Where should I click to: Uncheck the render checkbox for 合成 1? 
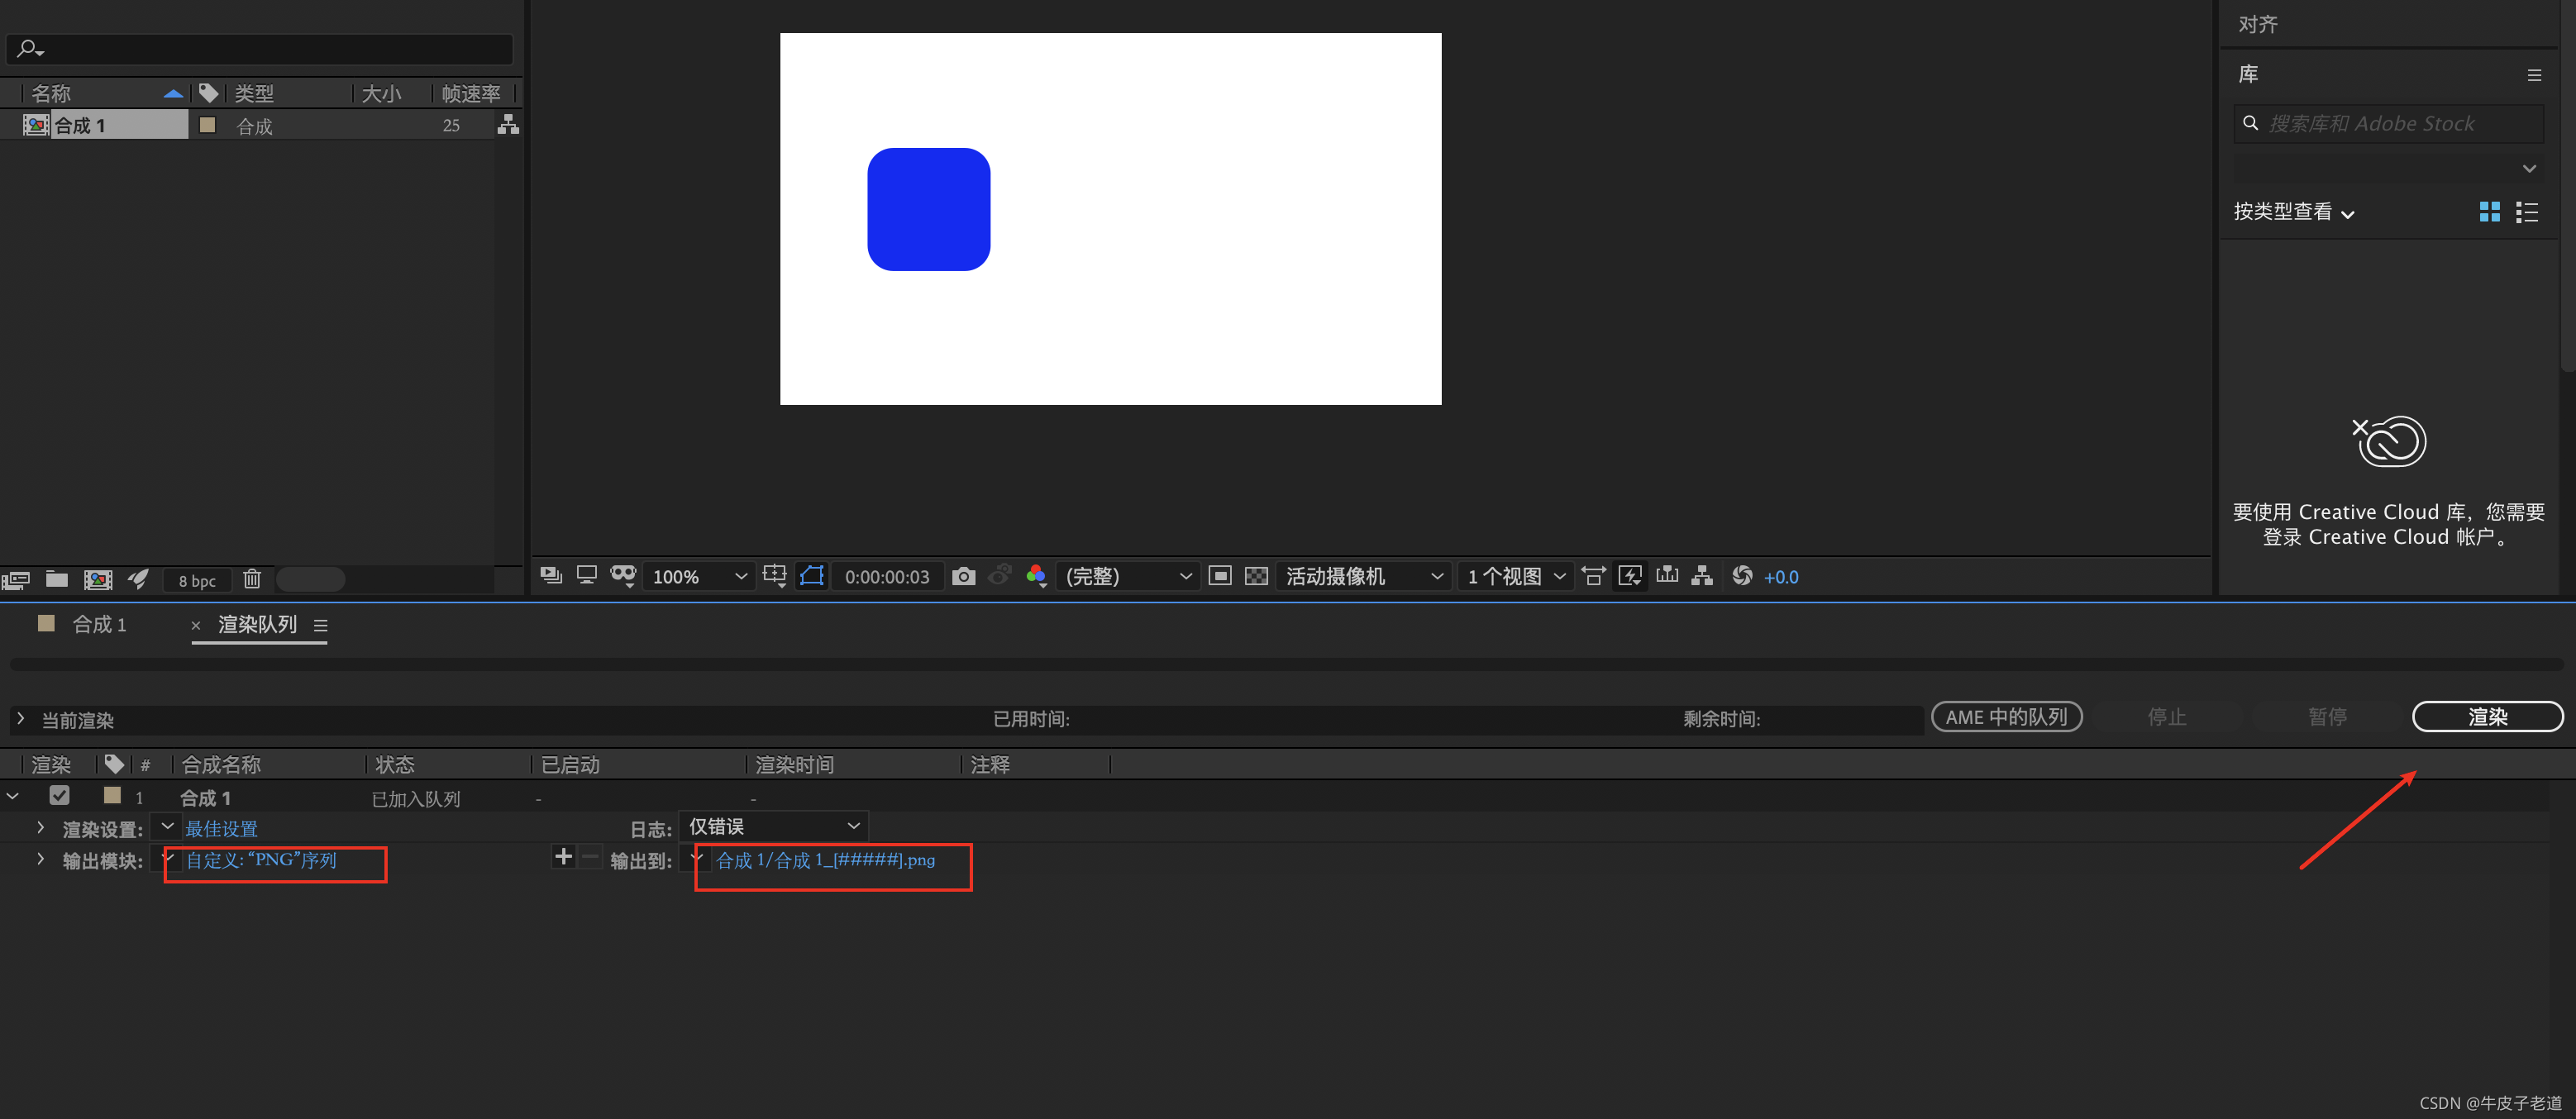pos(59,796)
